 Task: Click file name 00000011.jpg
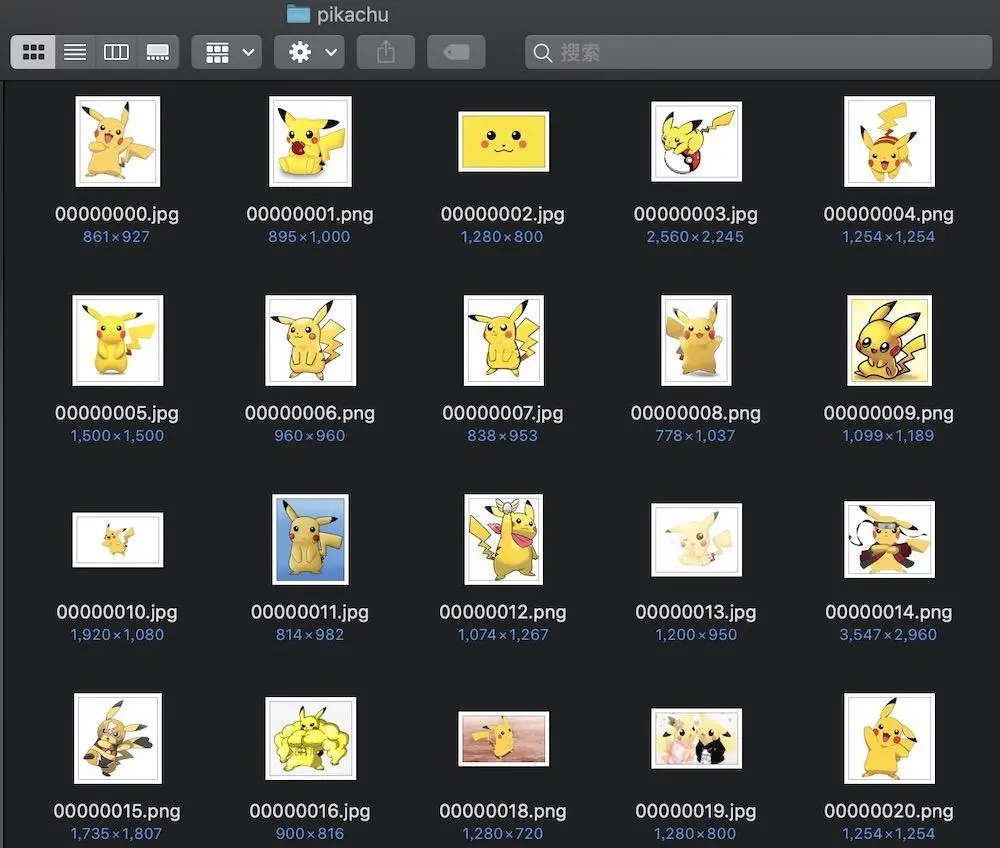[x=310, y=611]
